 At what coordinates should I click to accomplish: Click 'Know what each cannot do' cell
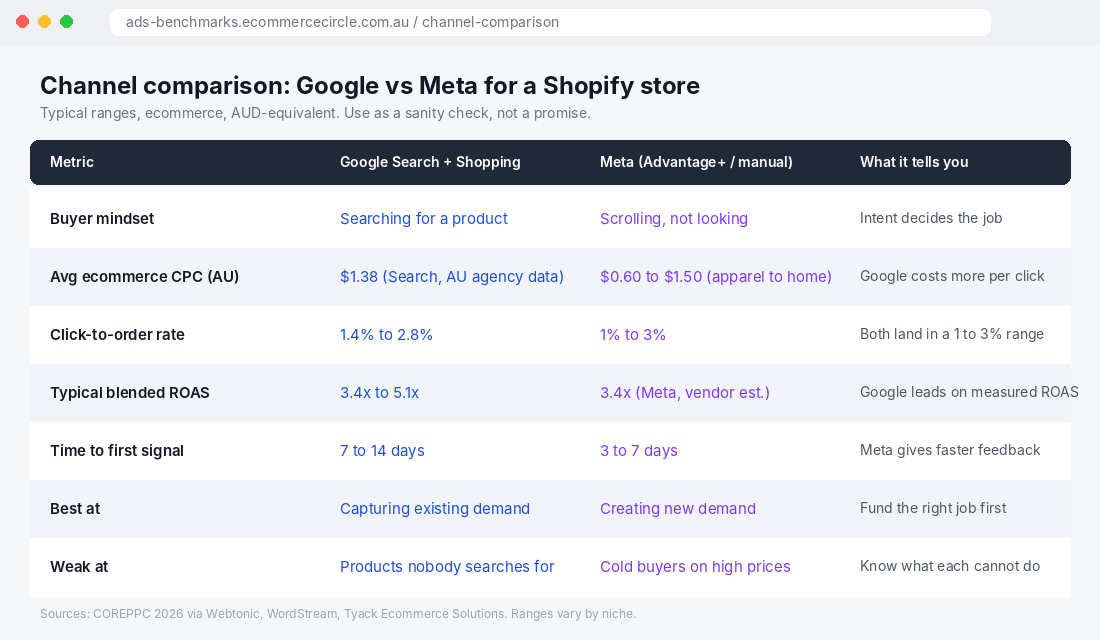(x=950, y=566)
